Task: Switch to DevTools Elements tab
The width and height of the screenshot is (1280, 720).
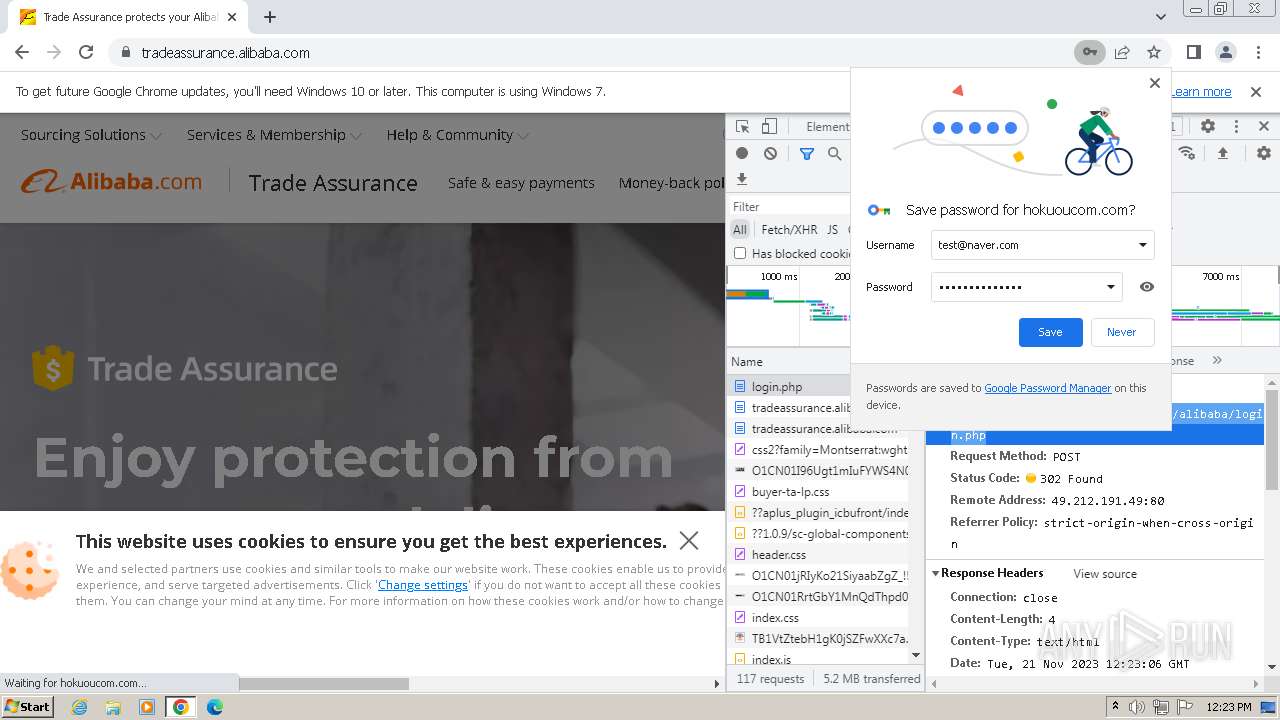Action: coord(828,127)
